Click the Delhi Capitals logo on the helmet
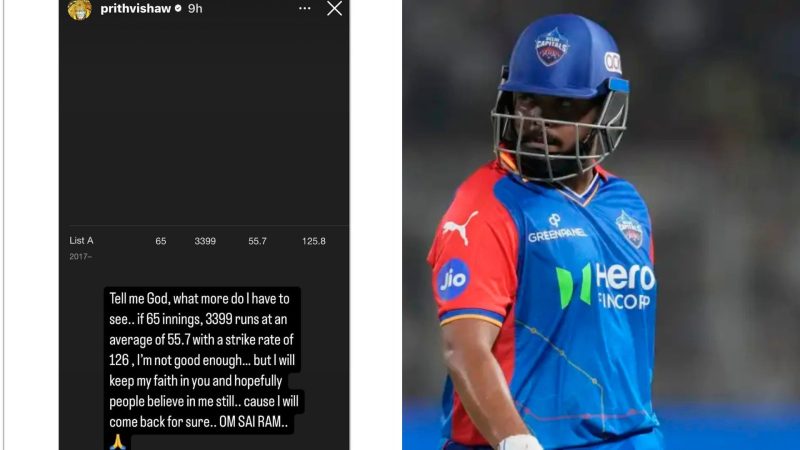800x450 pixels. (552, 47)
